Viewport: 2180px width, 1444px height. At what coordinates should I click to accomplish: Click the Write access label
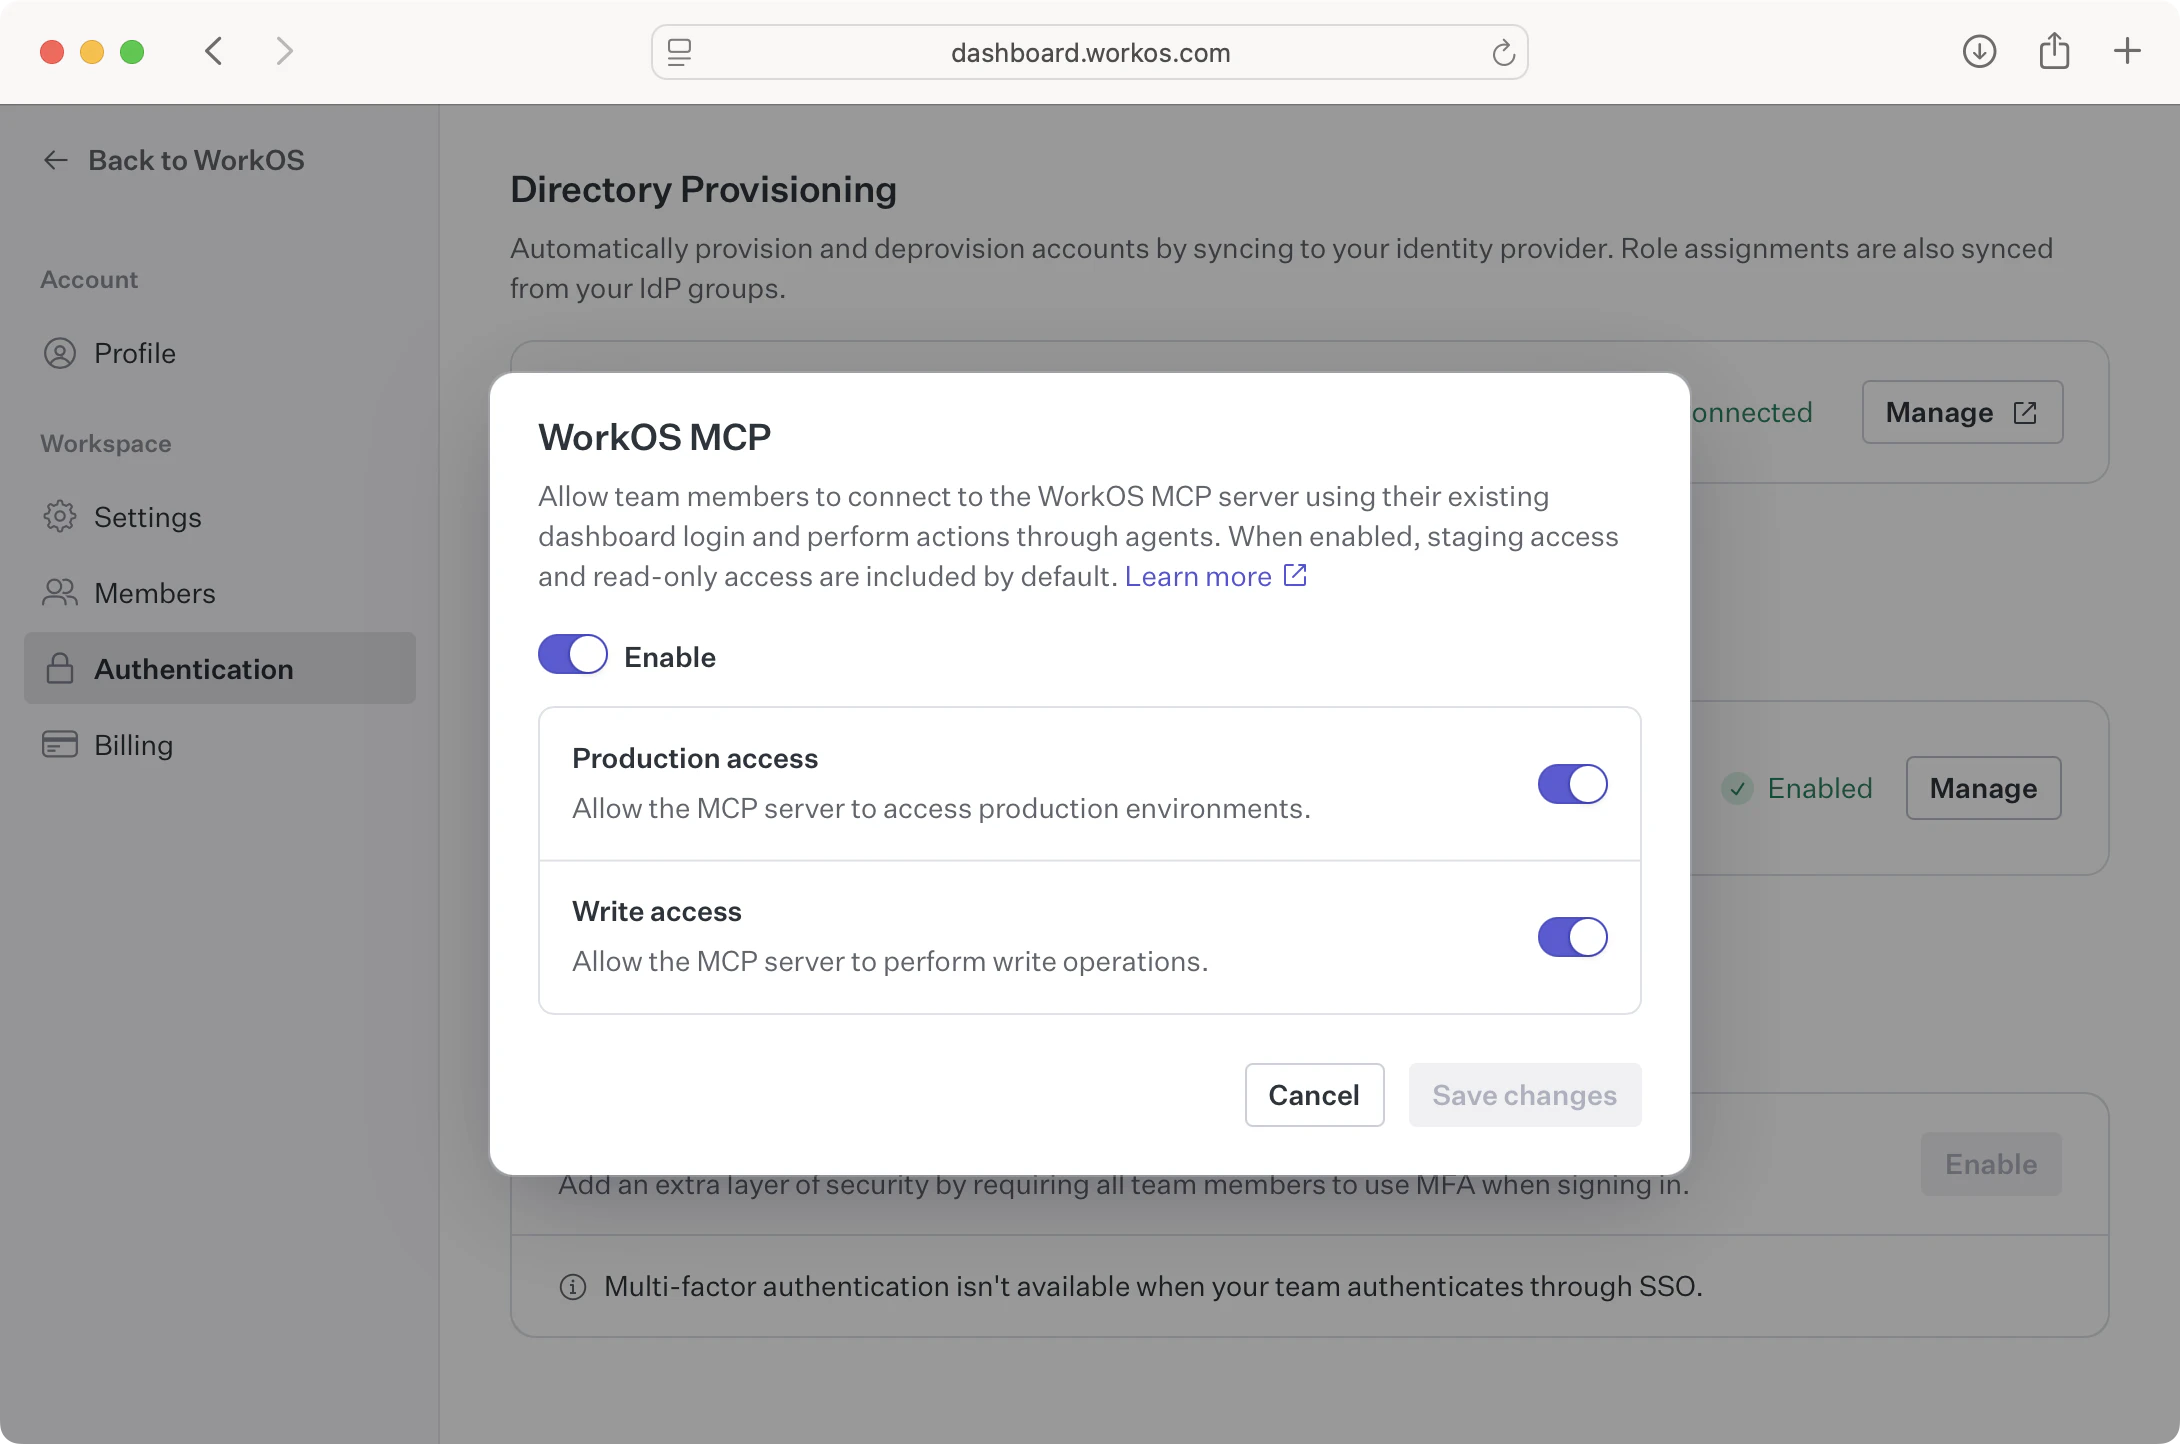(657, 912)
